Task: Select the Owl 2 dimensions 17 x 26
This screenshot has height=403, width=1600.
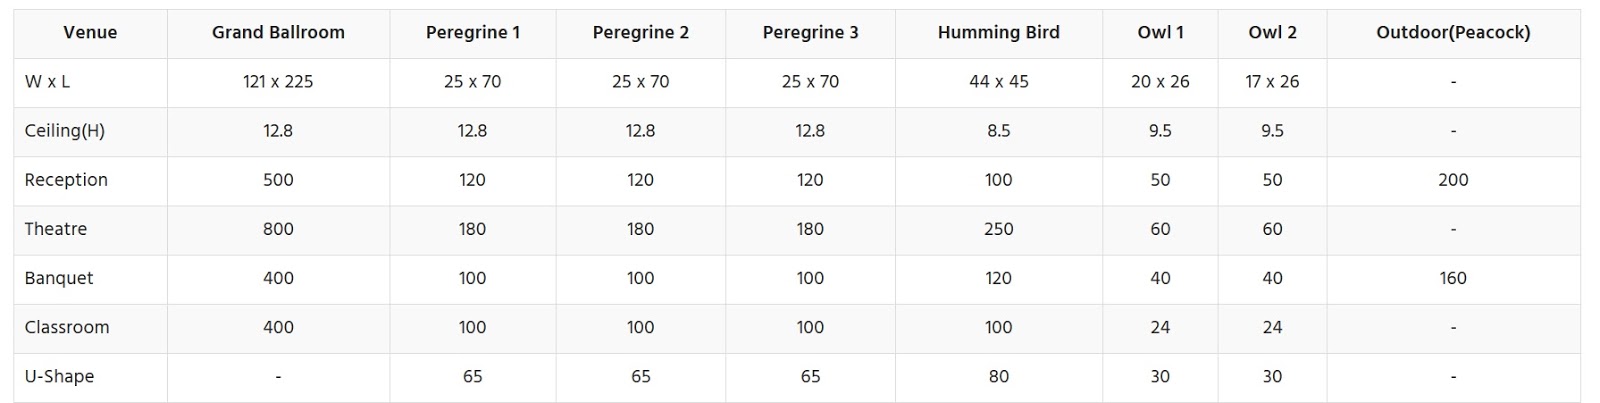Action: (1272, 82)
